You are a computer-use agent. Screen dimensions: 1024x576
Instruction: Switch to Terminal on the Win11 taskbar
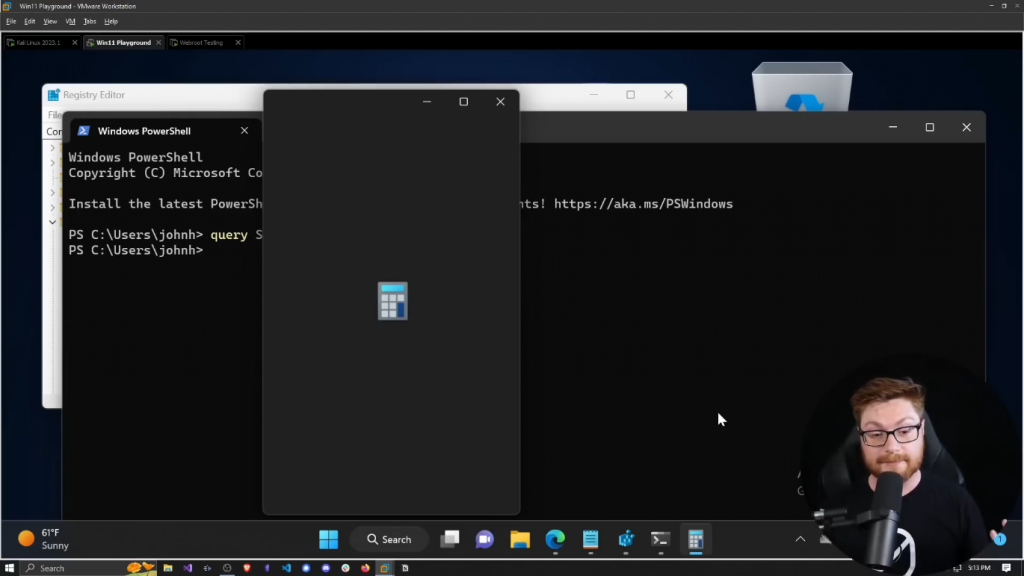click(x=660, y=539)
